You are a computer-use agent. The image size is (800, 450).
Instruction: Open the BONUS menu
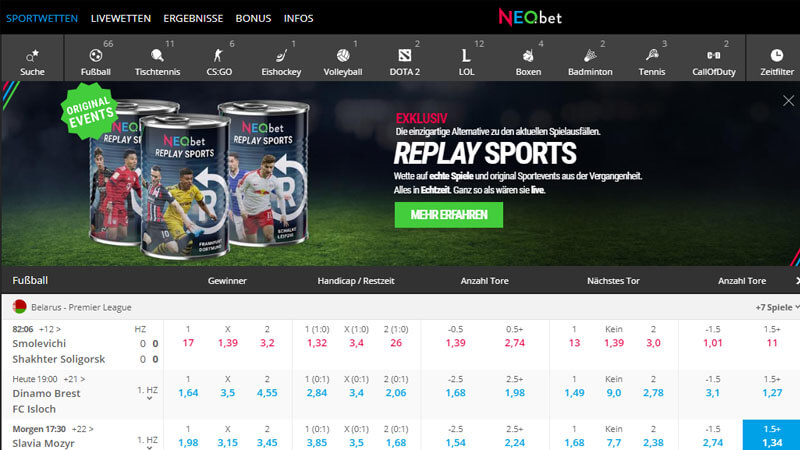tap(253, 18)
